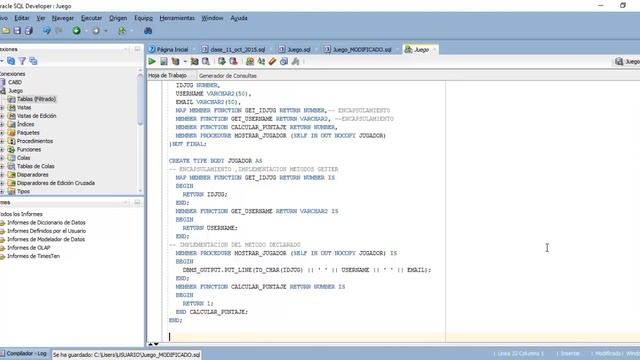Switch to the Juego.sql tab

point(295,49)
